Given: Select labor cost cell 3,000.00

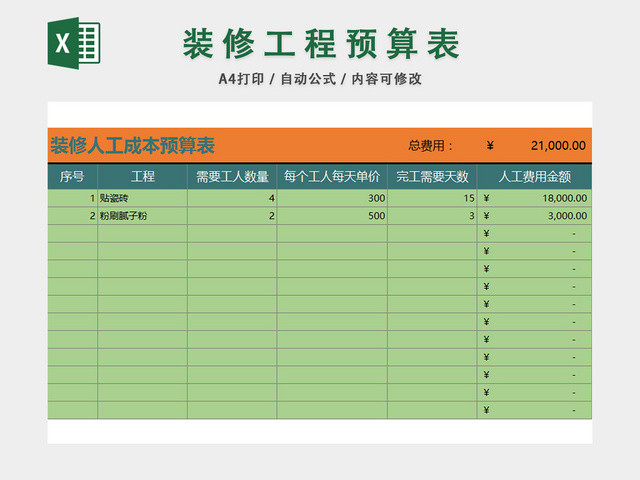Looking at the screenshot, I should tap(534, 216).
